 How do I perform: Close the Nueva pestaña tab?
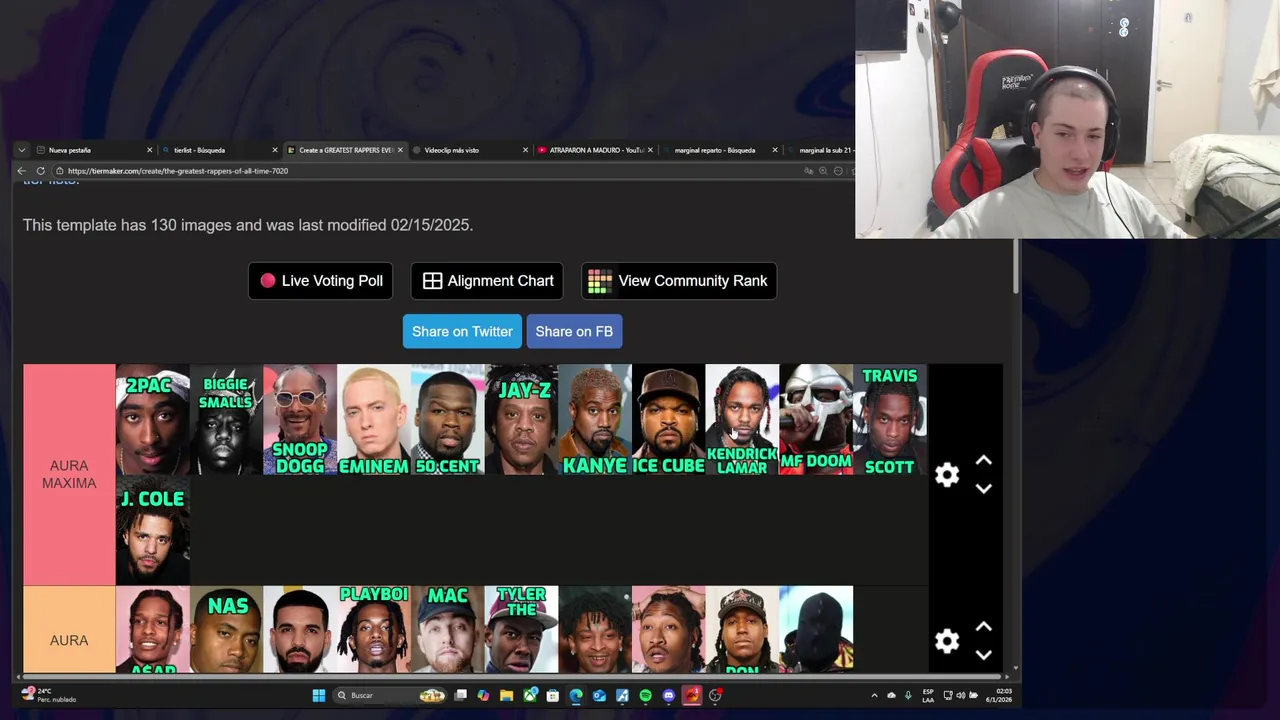(x=150, y=150)
